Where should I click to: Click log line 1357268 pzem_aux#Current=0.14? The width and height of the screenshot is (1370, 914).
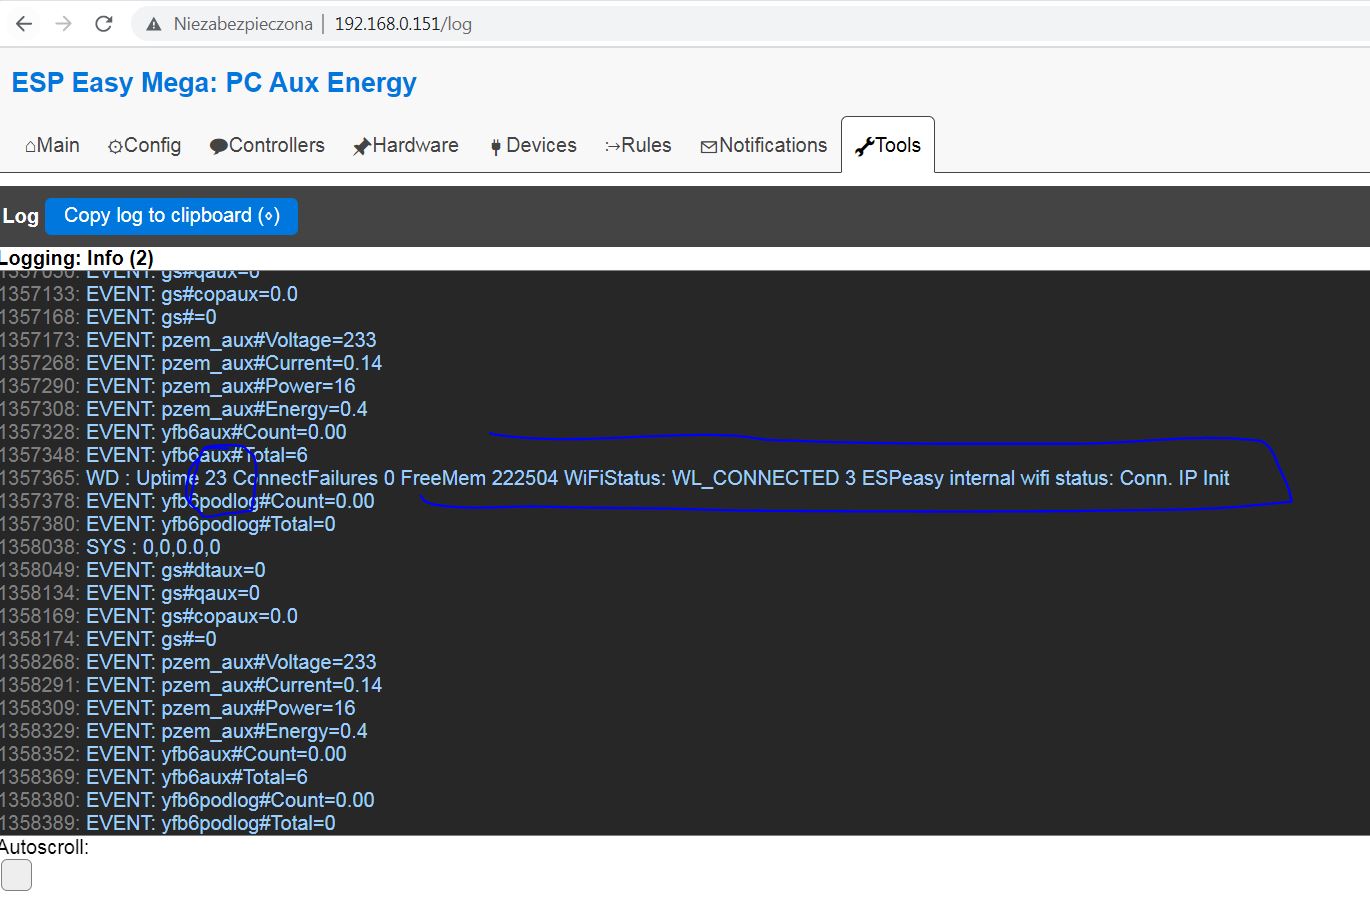[x=191, y=363]
